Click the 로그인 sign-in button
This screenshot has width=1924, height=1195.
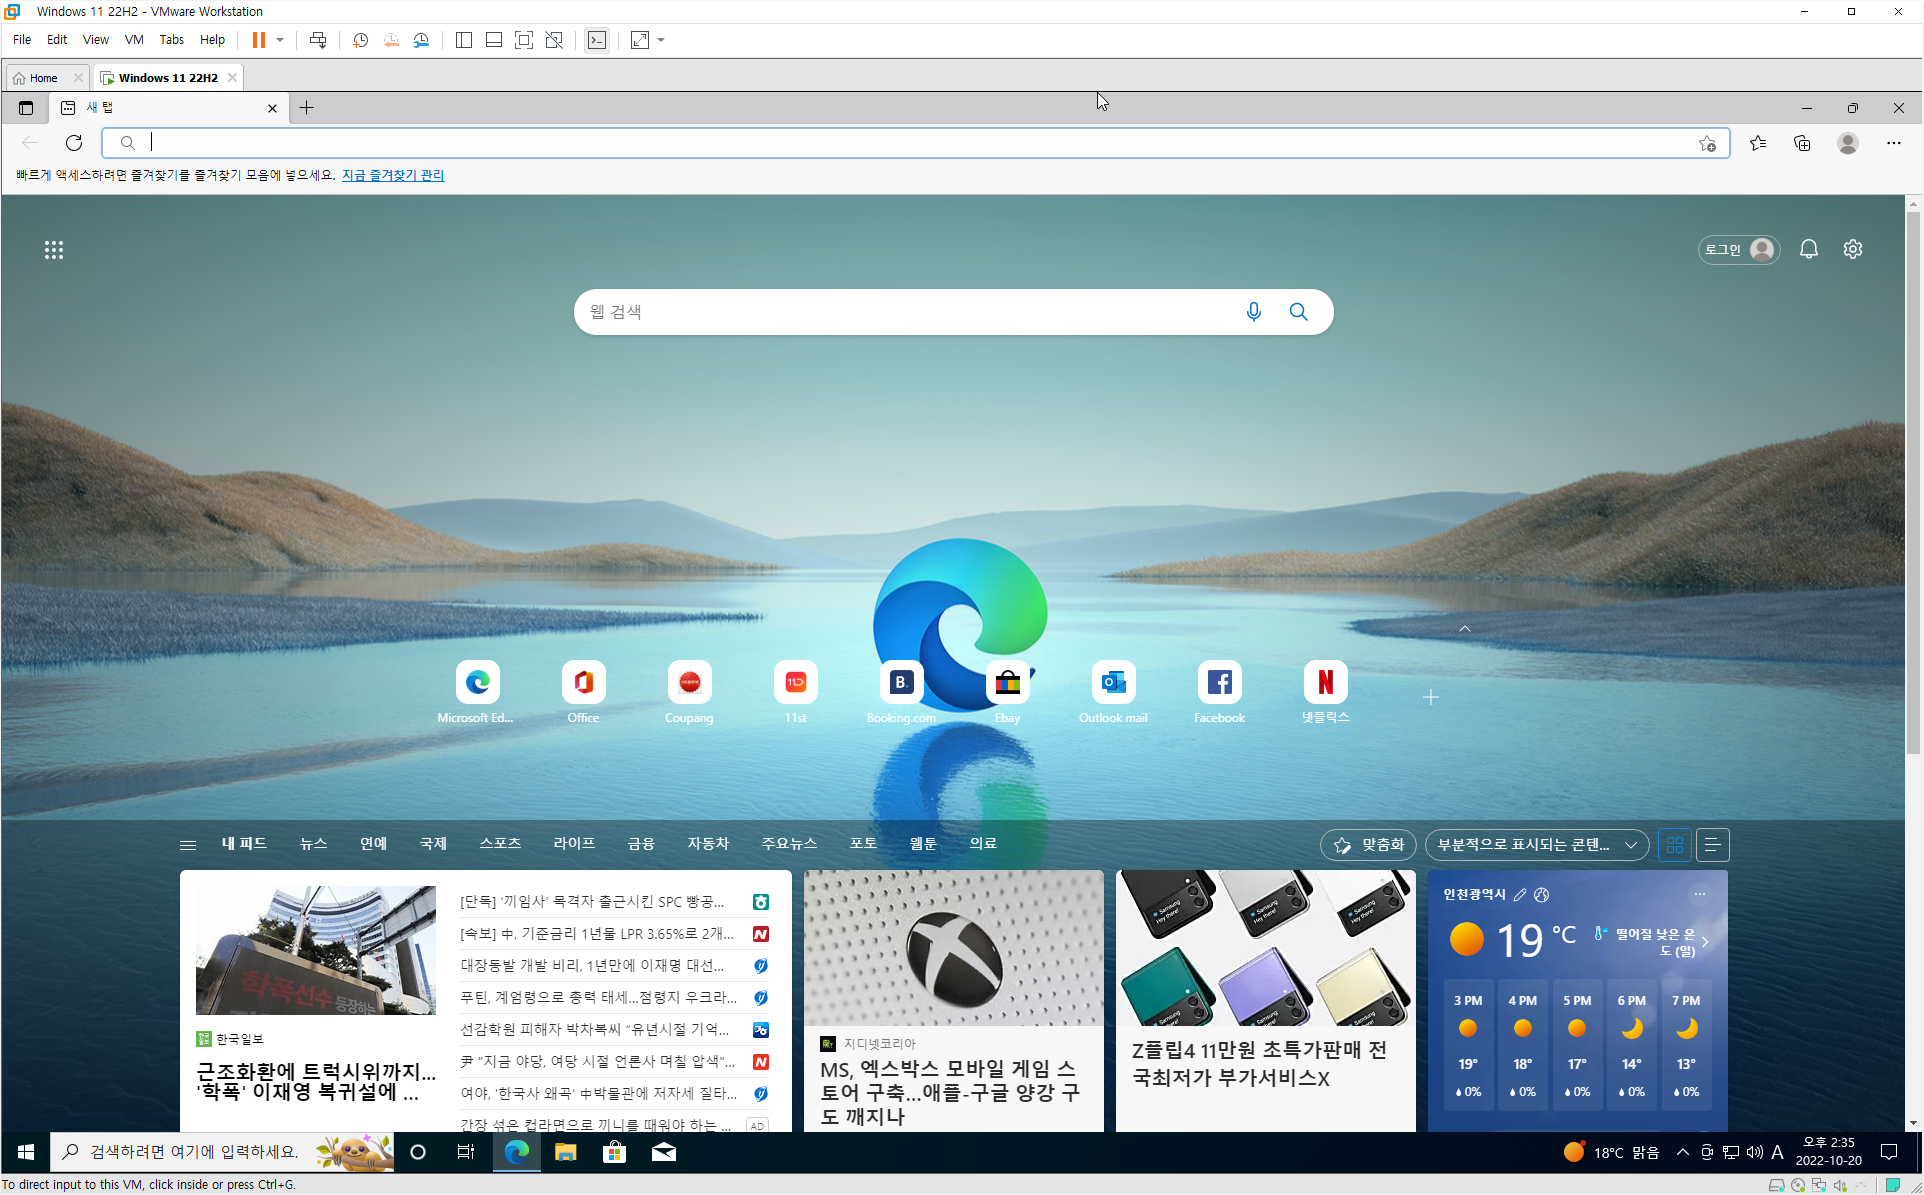click(x=1739, y=250)
